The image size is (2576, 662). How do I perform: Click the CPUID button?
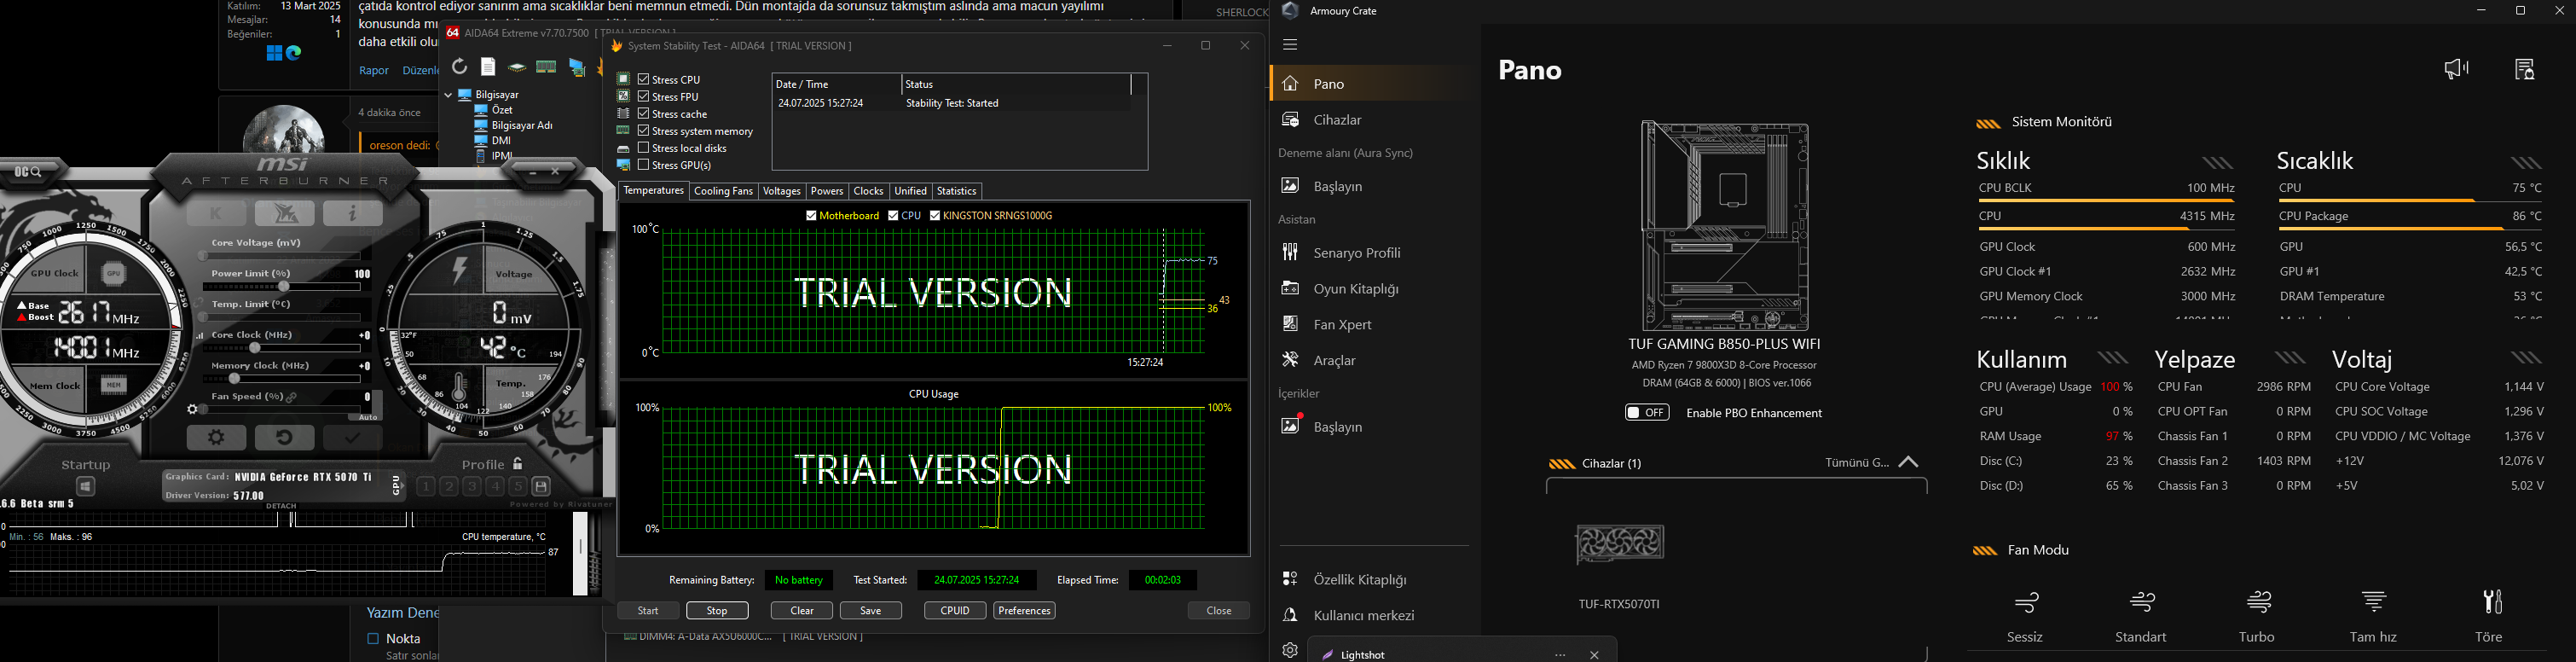tap(955, 611)
